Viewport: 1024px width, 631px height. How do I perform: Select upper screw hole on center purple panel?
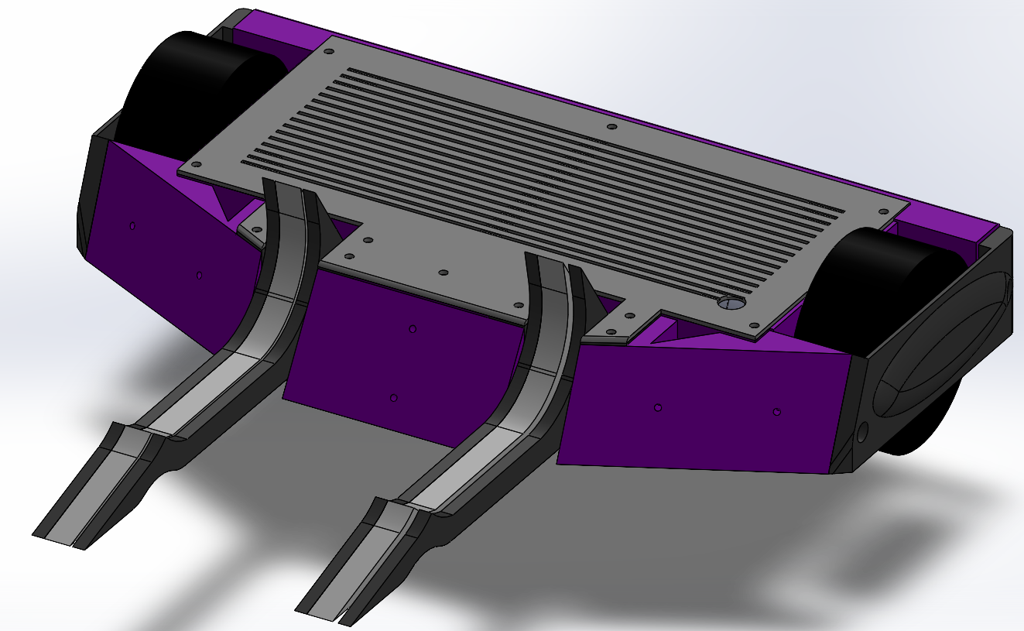pyautogui.click(x=412, y=329)
